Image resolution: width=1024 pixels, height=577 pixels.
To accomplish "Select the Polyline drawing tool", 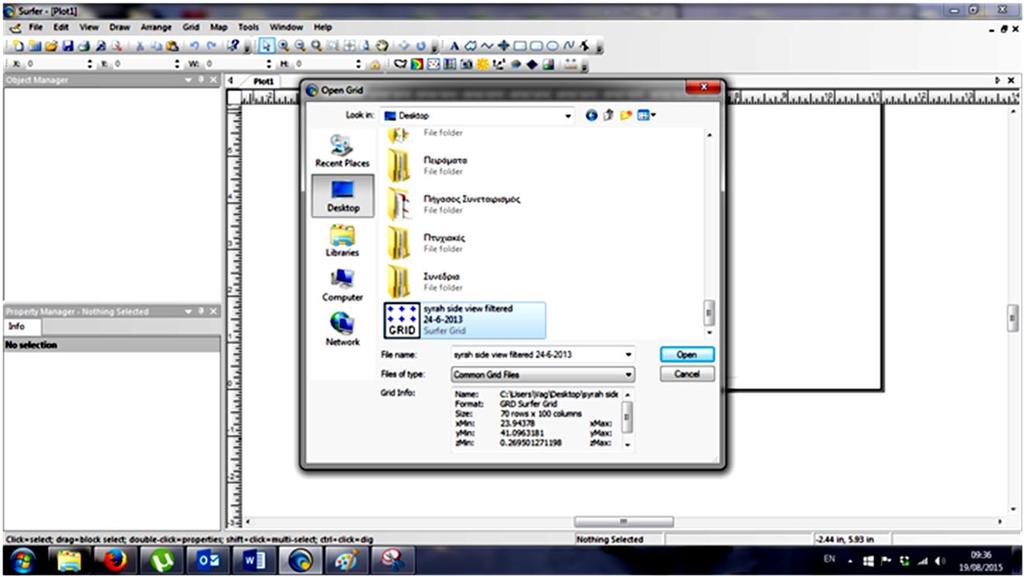I will 487,46.
